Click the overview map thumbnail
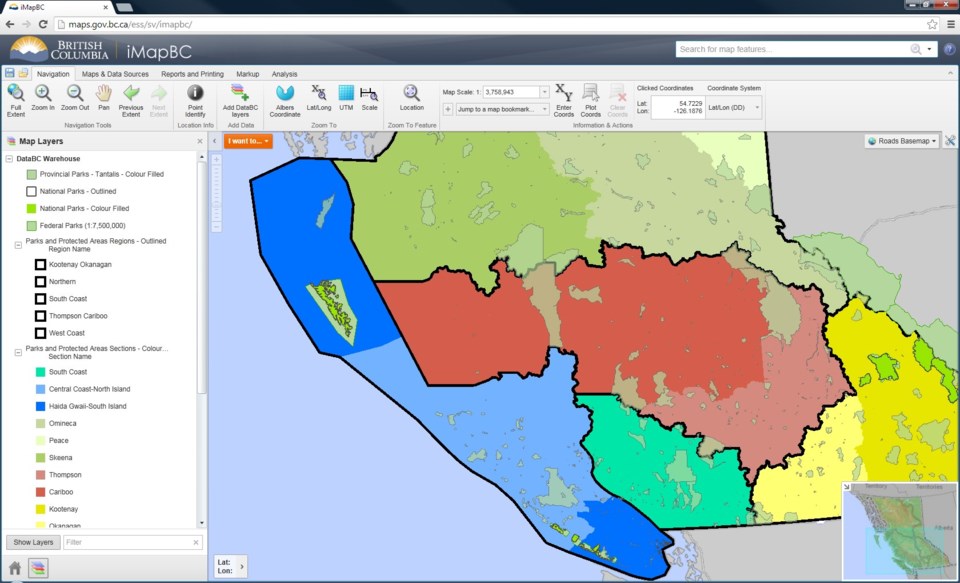The image size is (960, 583). 898,530
